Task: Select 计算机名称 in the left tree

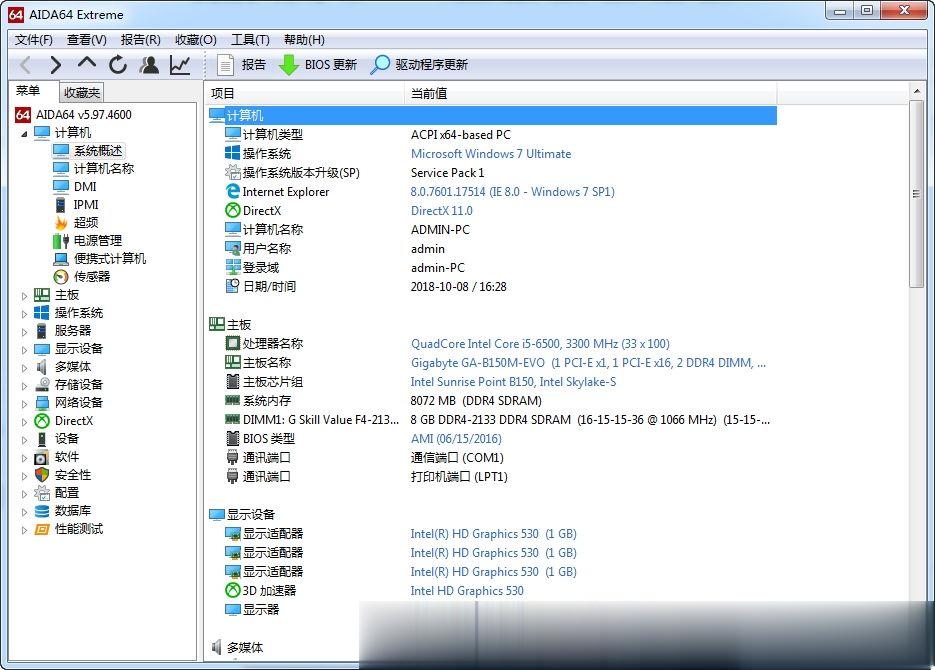Action: coord(104,169)
